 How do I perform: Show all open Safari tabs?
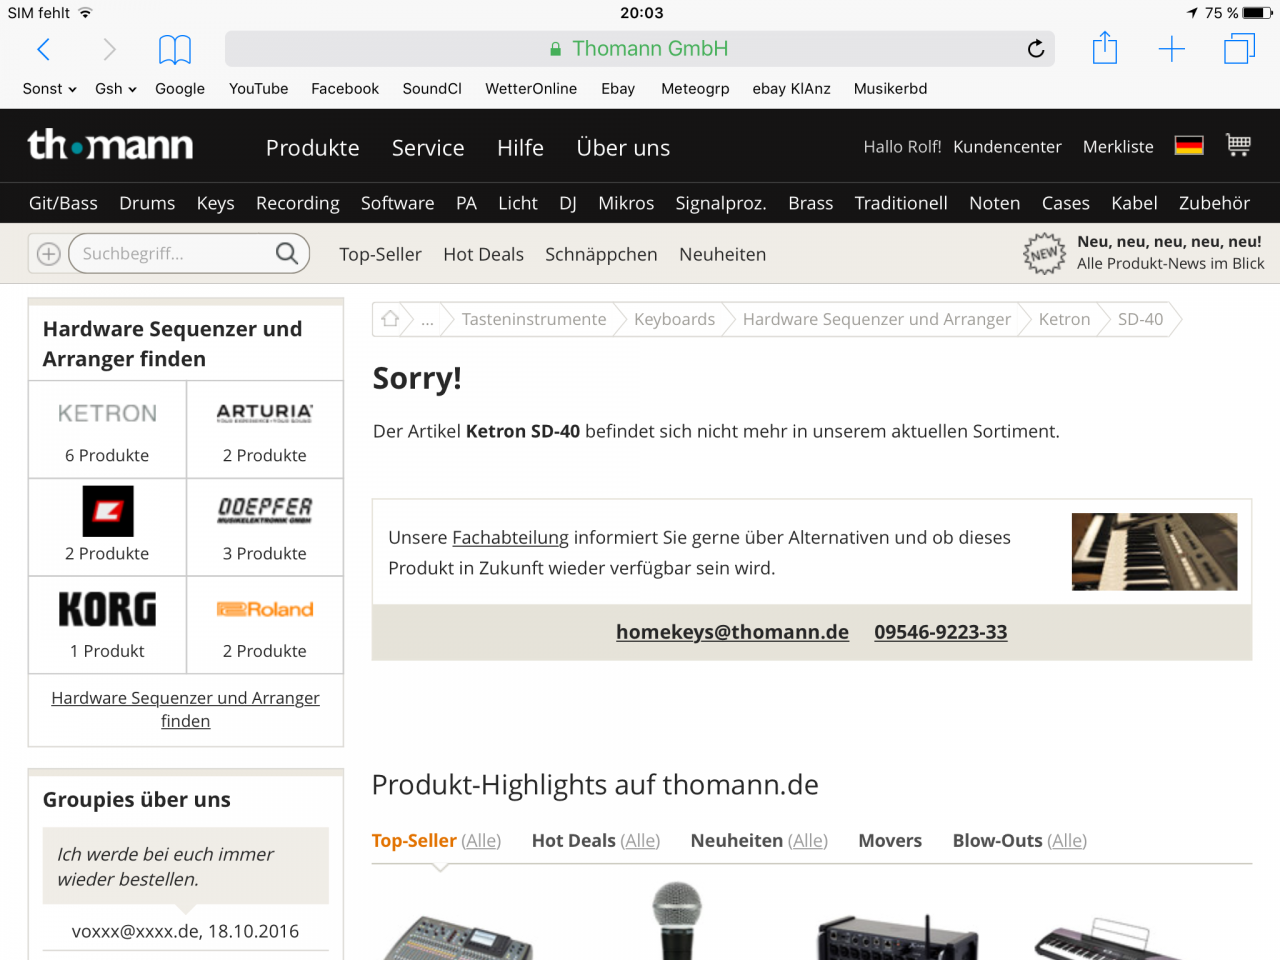click(x=1240, y=49)
